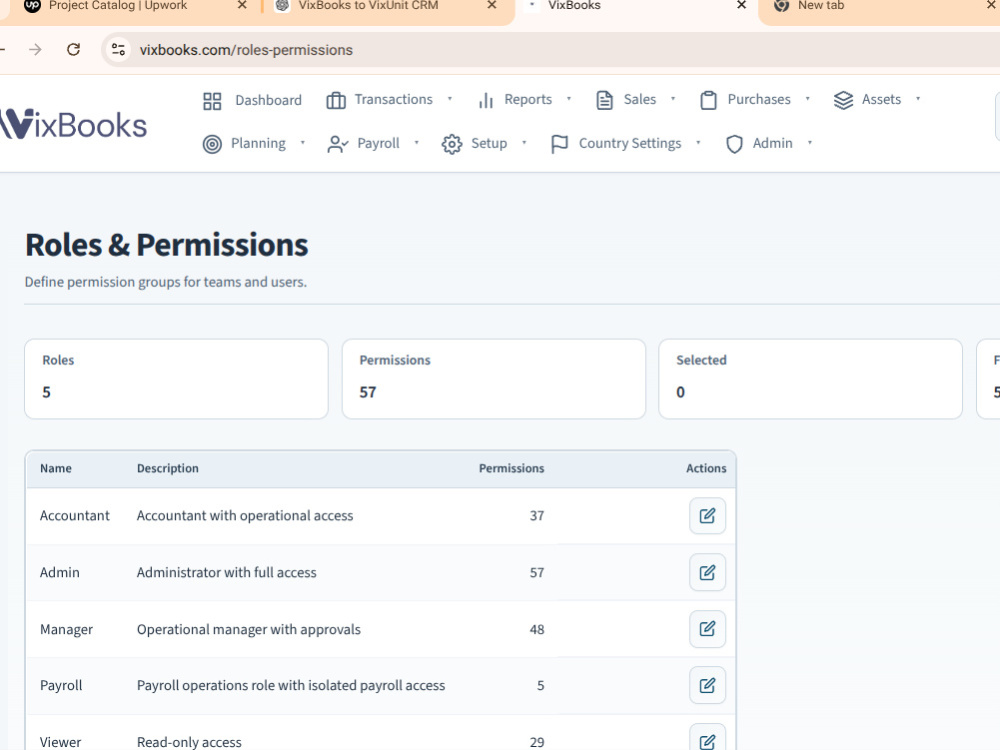Open the Transactions menu label
This screenshot has width=1000, height=750.
coord(393,99)
